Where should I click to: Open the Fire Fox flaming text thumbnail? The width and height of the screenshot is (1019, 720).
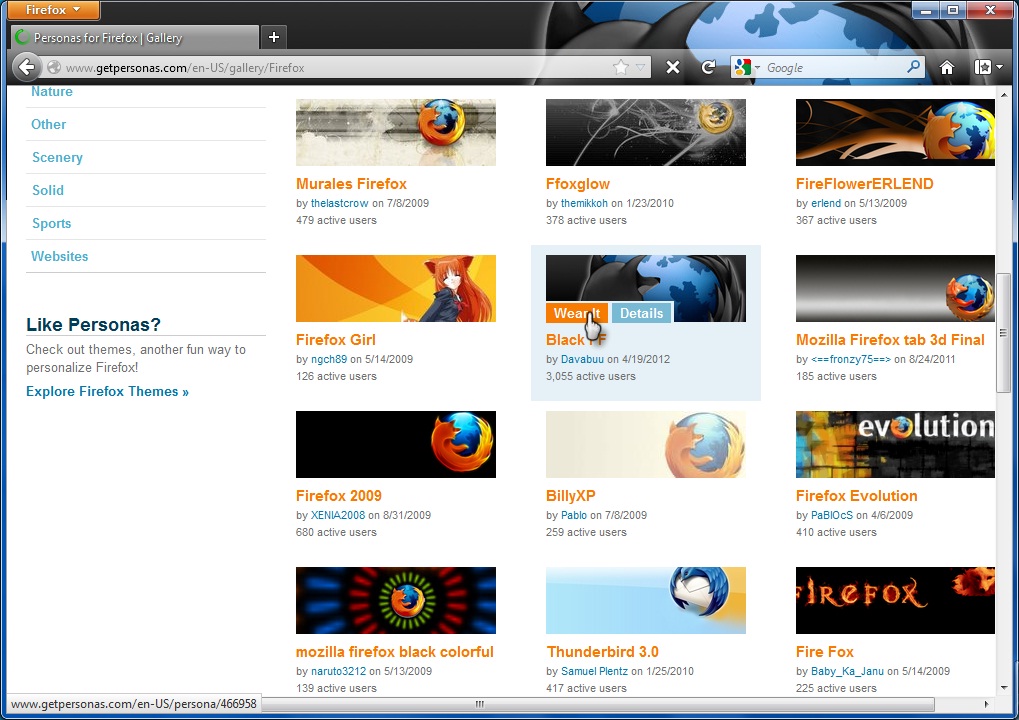(895, 600)
